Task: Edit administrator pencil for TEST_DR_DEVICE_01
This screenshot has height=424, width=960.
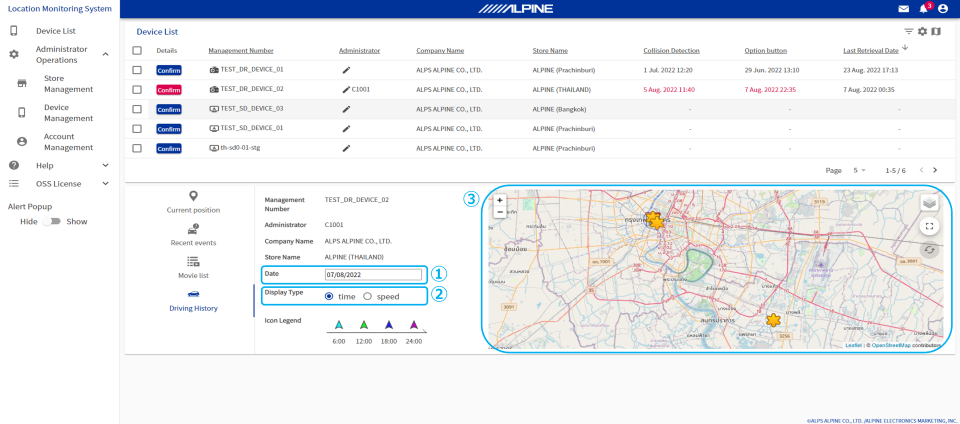Action: point(346,70)
